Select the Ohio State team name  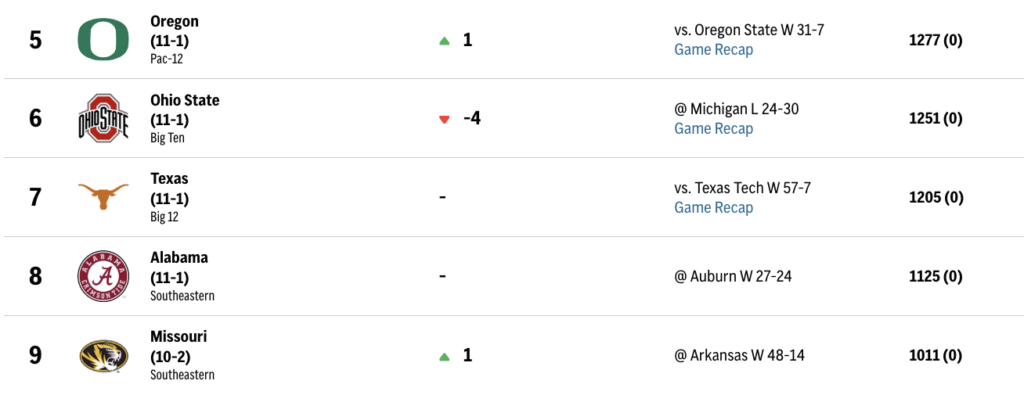[x=185, y=100]
